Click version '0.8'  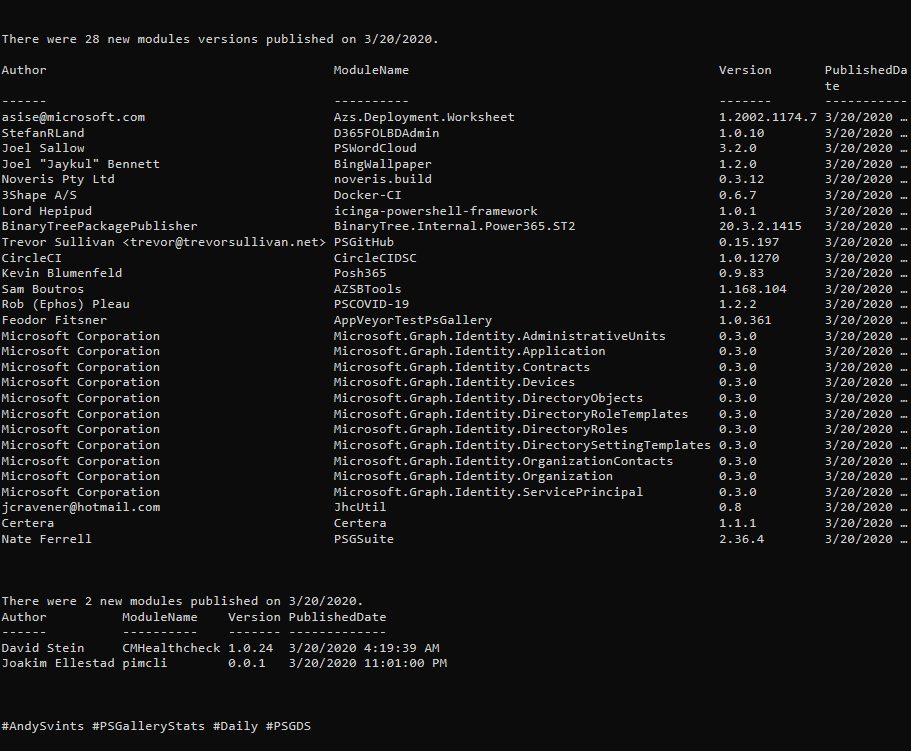[x=730, y=508]
